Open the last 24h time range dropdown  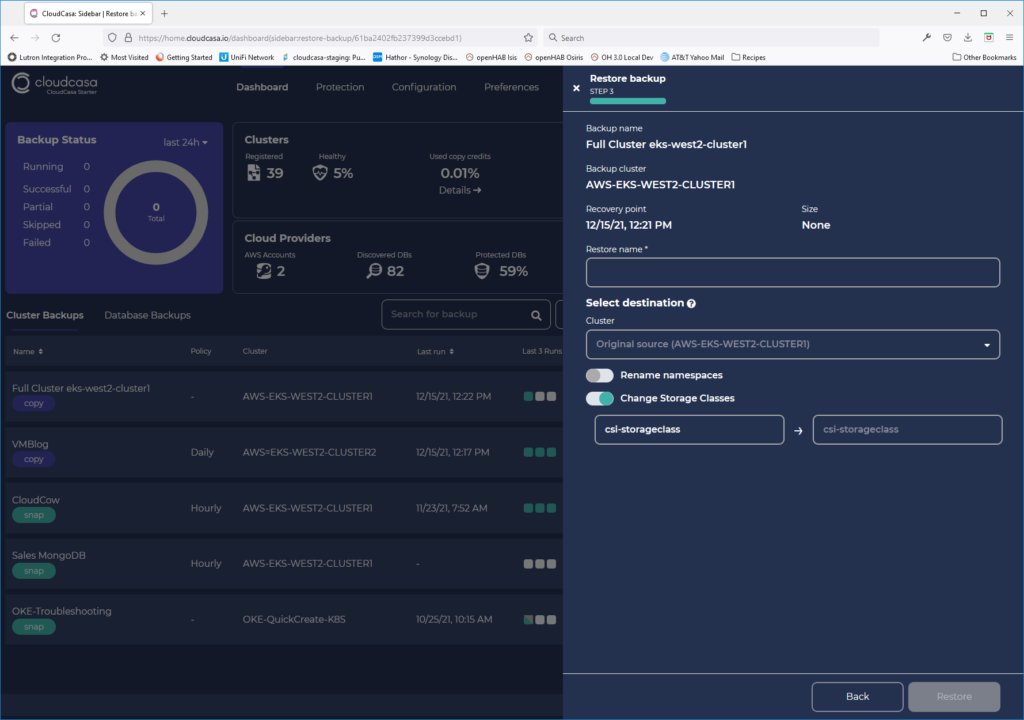(185, 142)
